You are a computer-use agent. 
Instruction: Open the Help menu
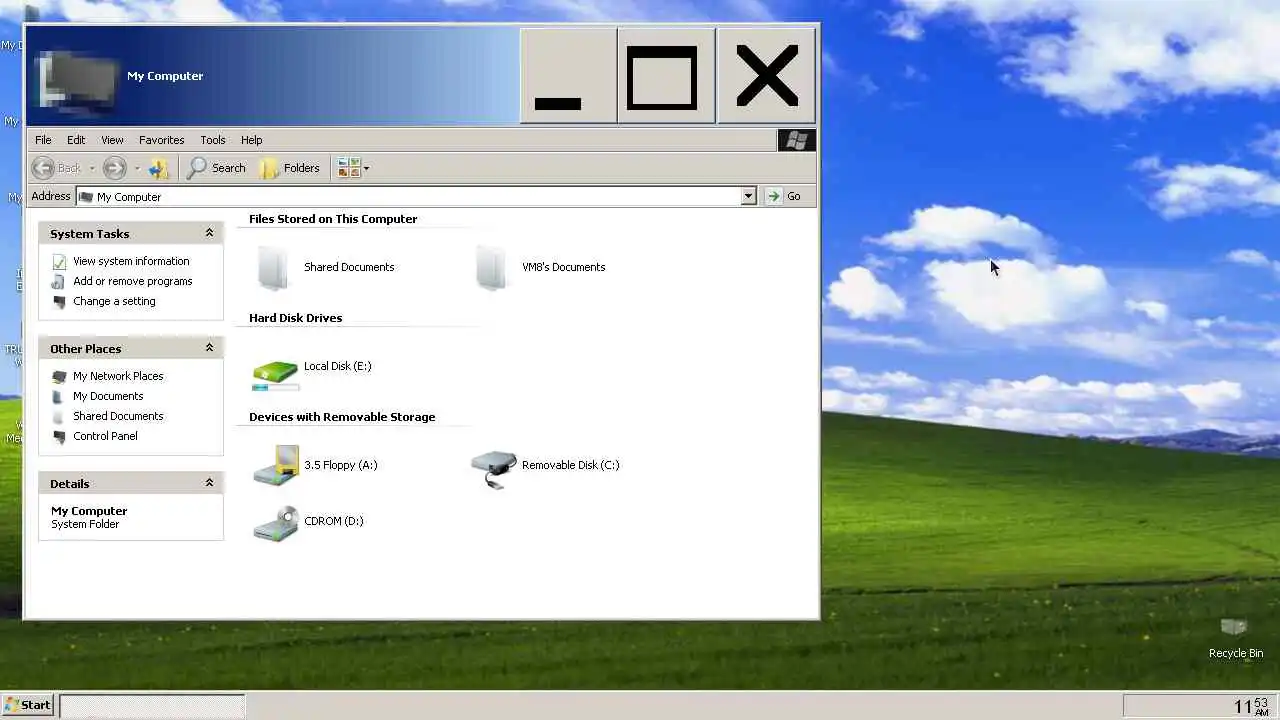pos(251,140)
